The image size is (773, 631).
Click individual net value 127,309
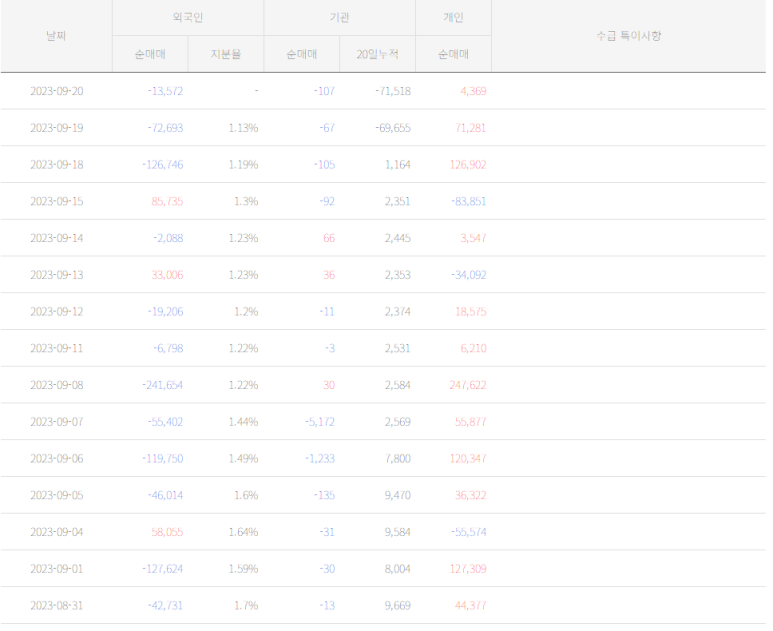click(468, 569)
